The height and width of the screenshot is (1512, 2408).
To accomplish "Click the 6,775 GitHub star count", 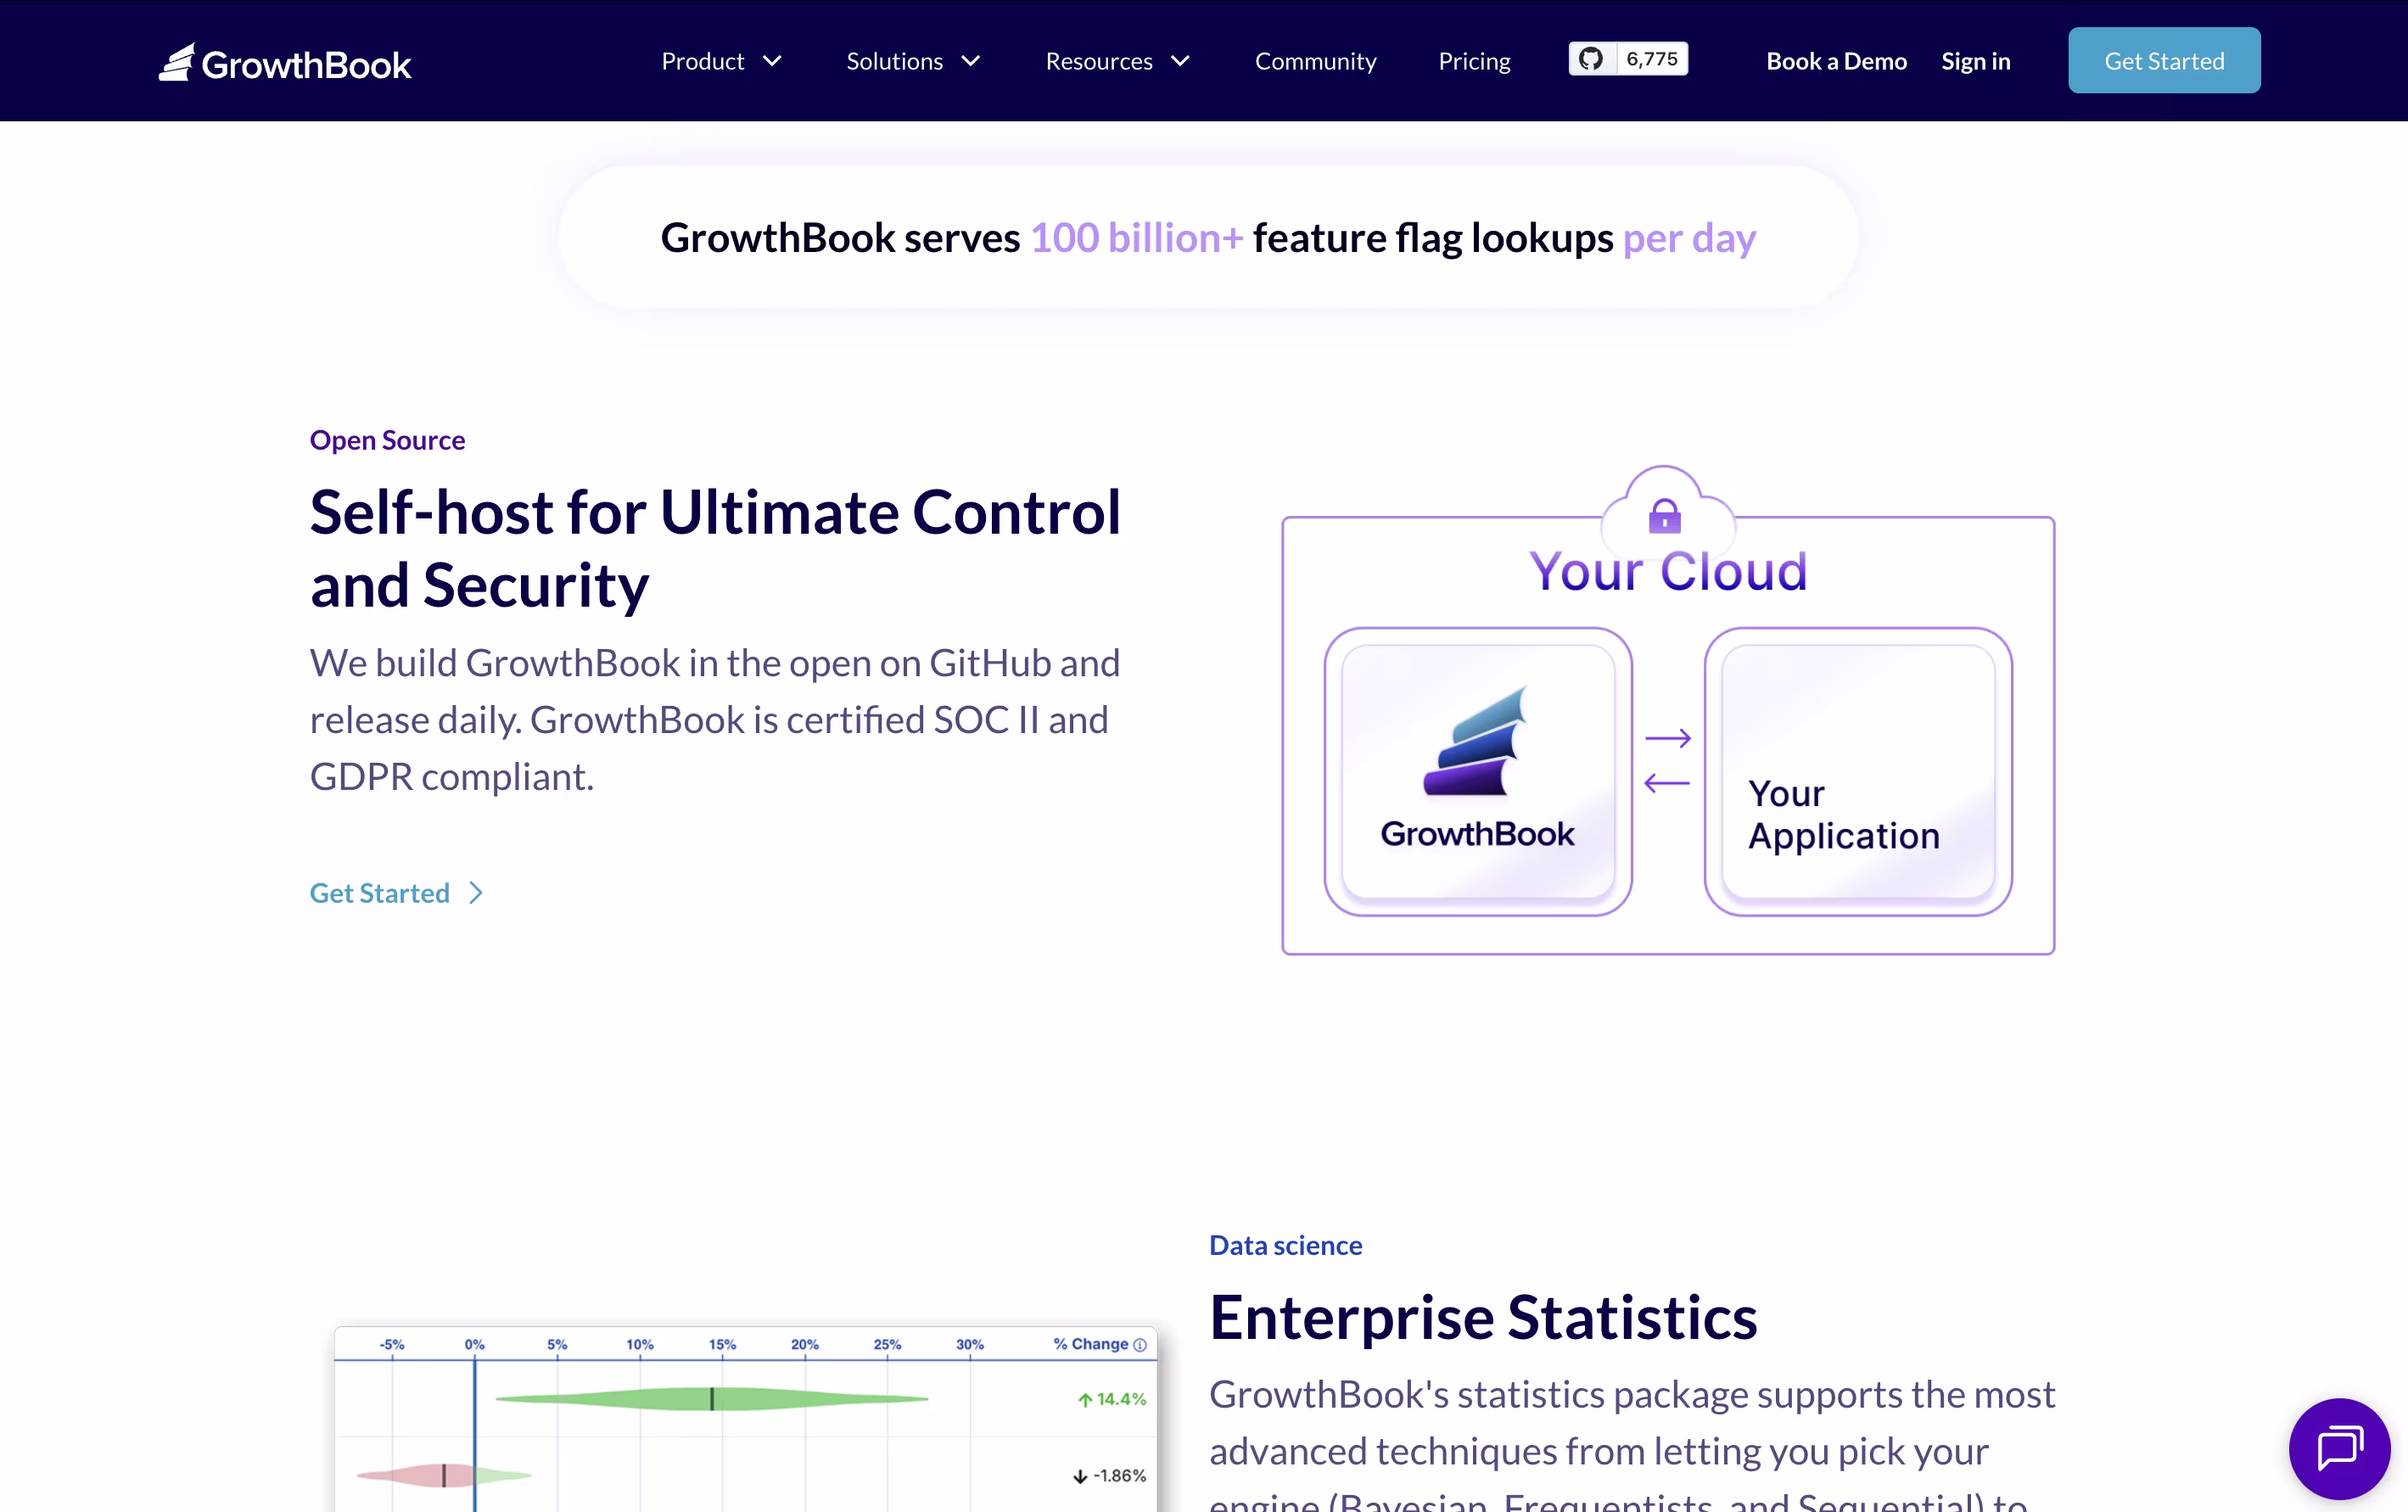I will pyautogui.click(x=1651, y=59).
